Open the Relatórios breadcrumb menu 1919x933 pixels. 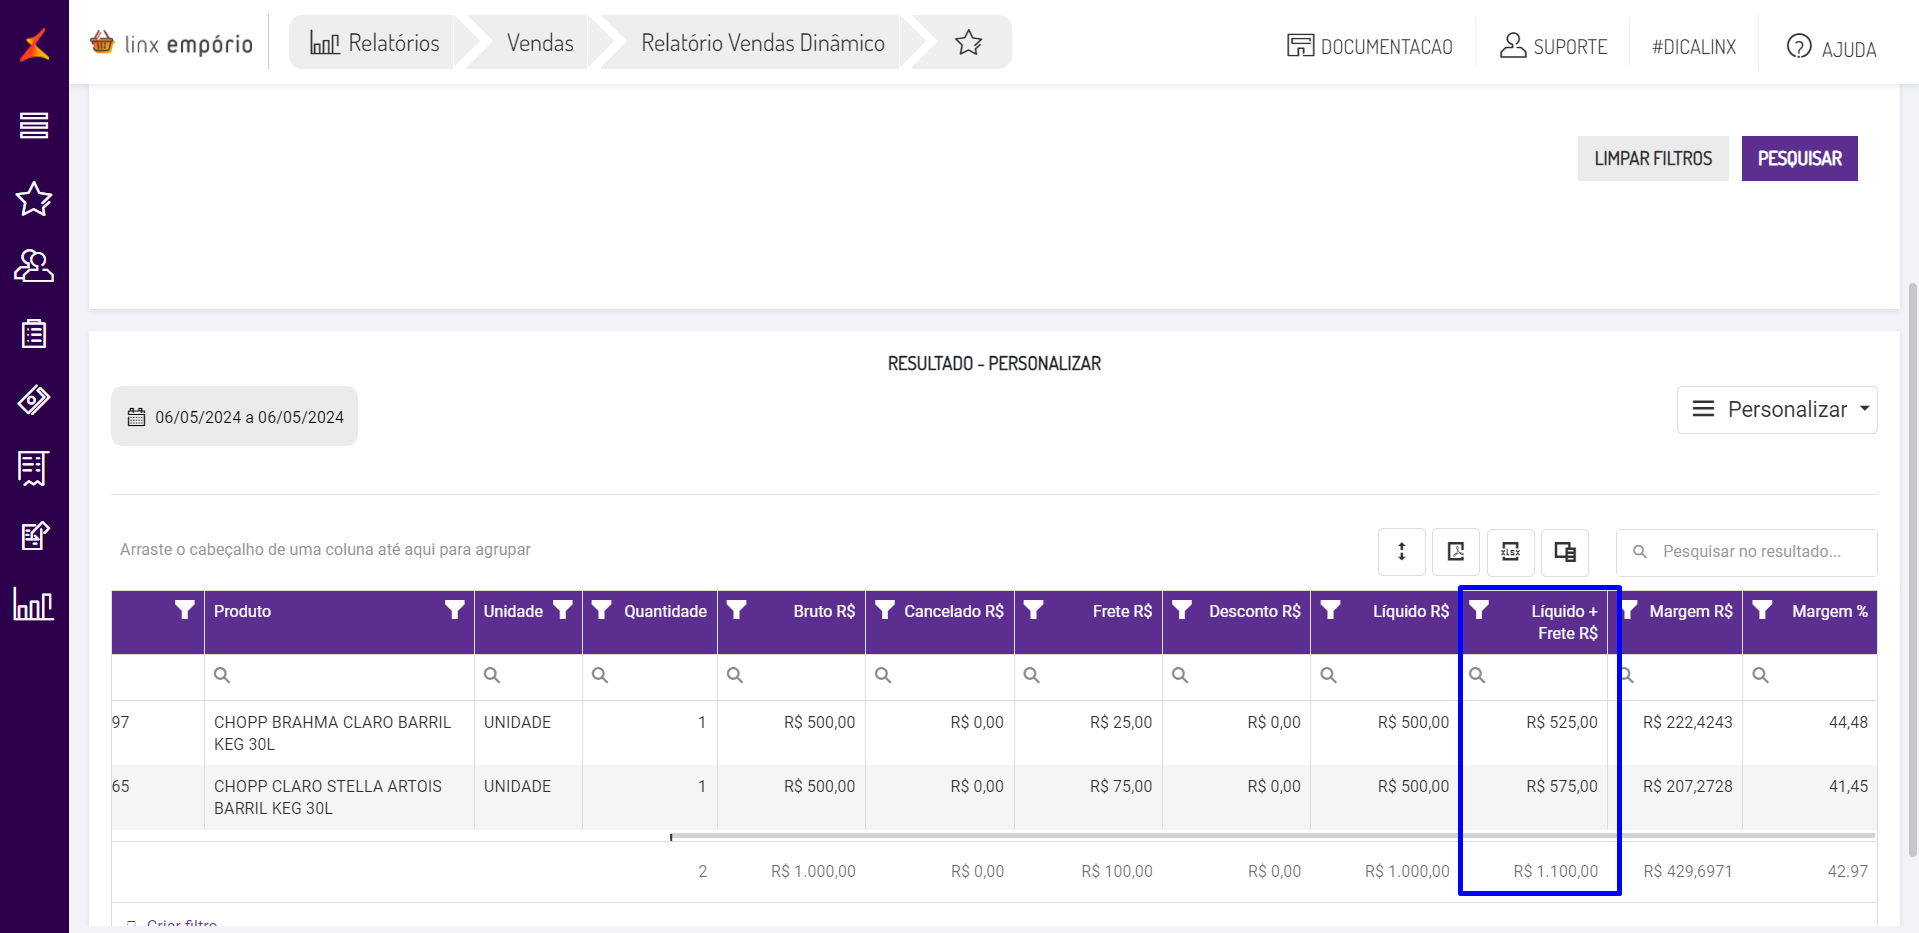[375, 43]
